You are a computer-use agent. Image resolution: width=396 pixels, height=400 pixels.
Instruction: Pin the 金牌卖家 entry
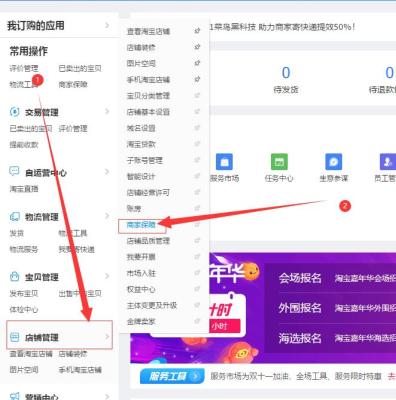tap(197, 321)
